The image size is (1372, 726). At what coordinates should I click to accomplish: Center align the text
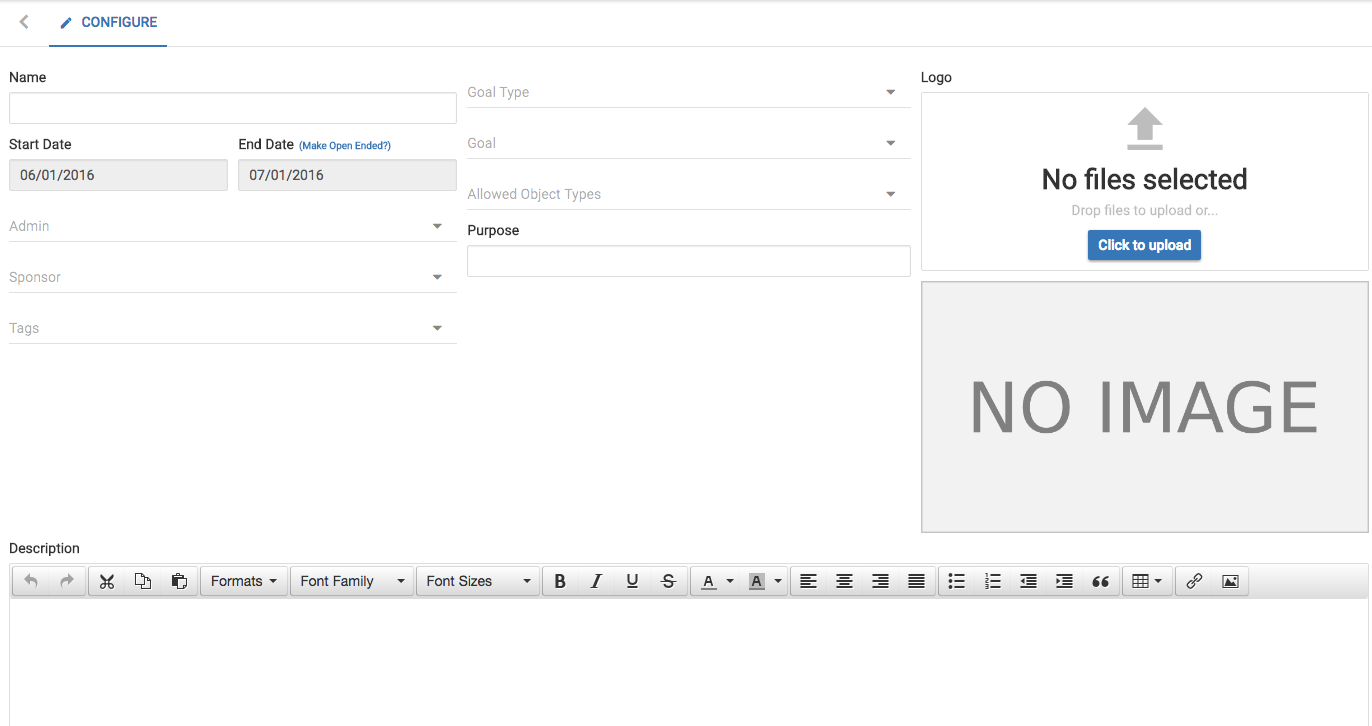(x=844, y=581)
